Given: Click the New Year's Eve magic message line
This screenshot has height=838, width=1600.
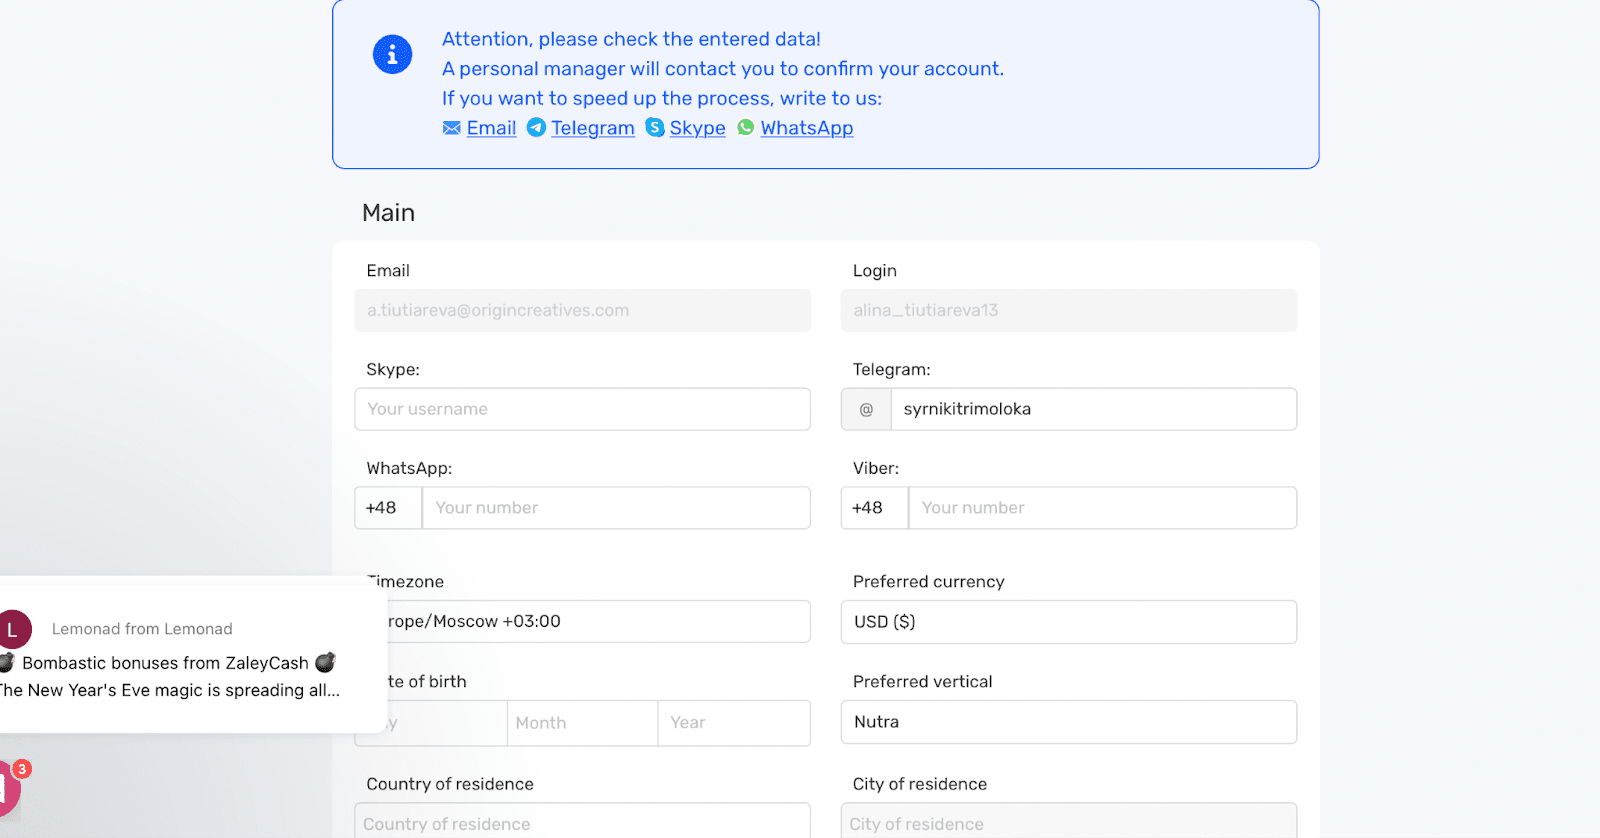Looking at the screenshot, I should [x=170, y=690].
